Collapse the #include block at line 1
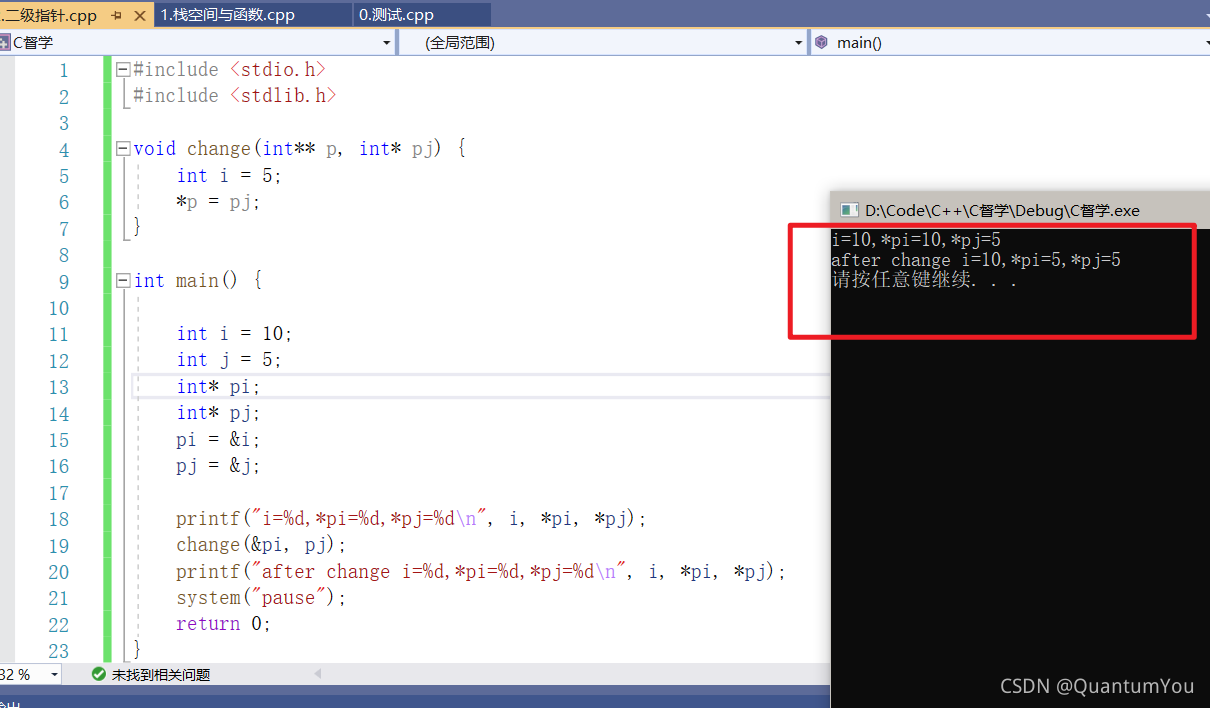The height and width of the screenshot is (708, 1210). coord(123,70)
